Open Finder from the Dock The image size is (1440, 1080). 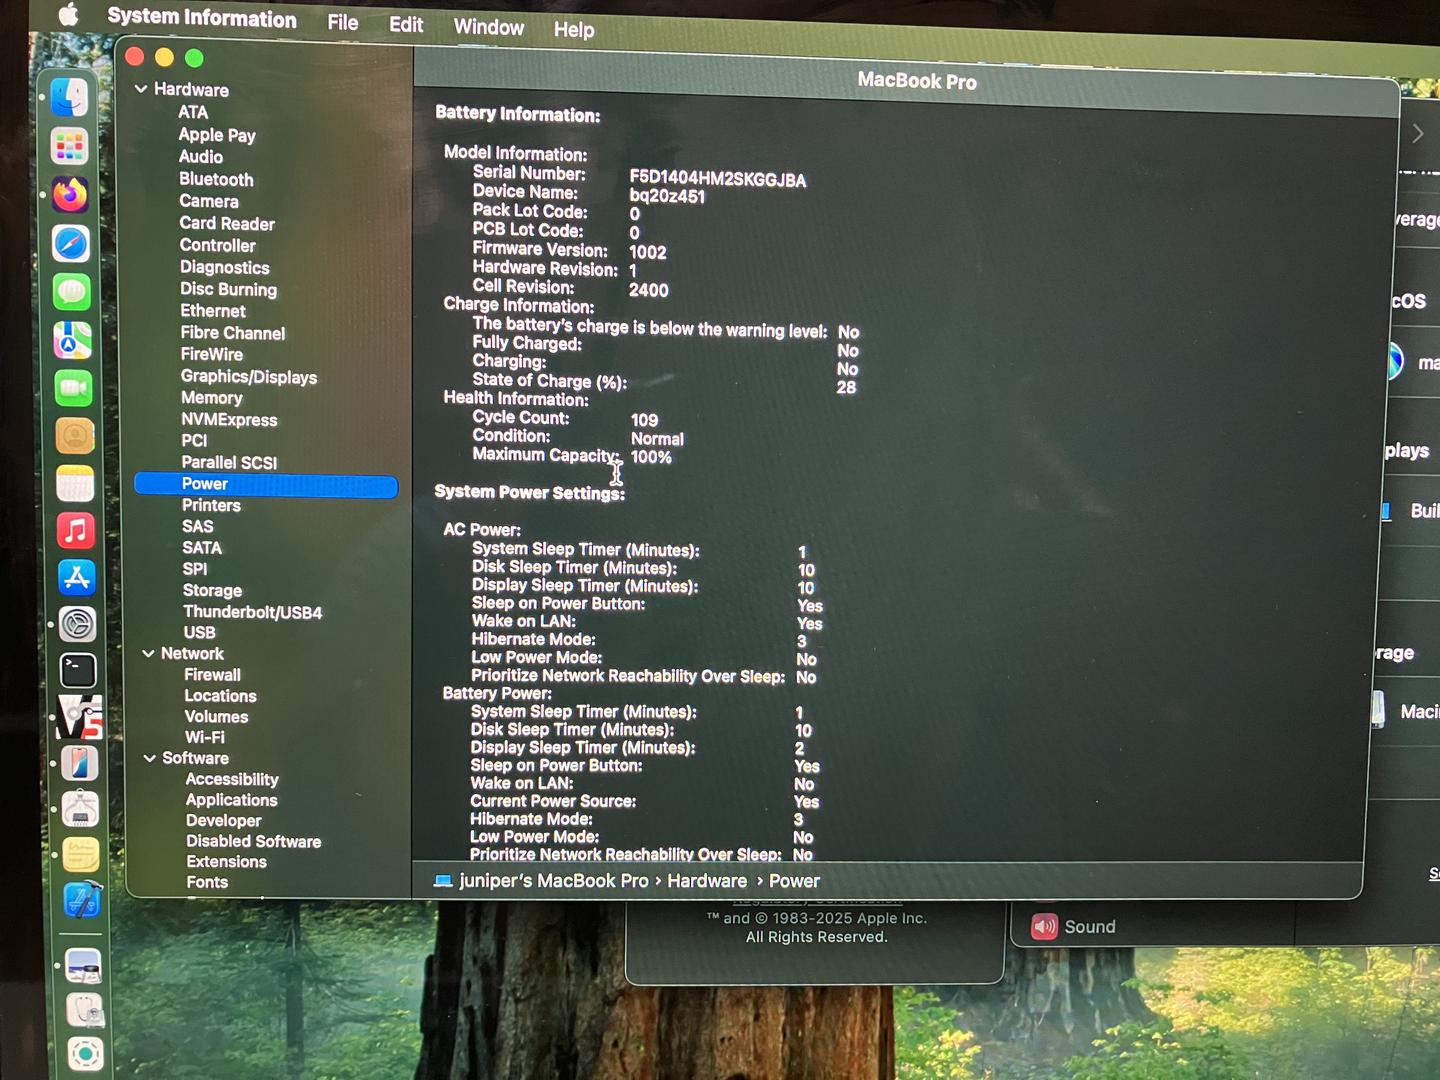coord(69,97)
